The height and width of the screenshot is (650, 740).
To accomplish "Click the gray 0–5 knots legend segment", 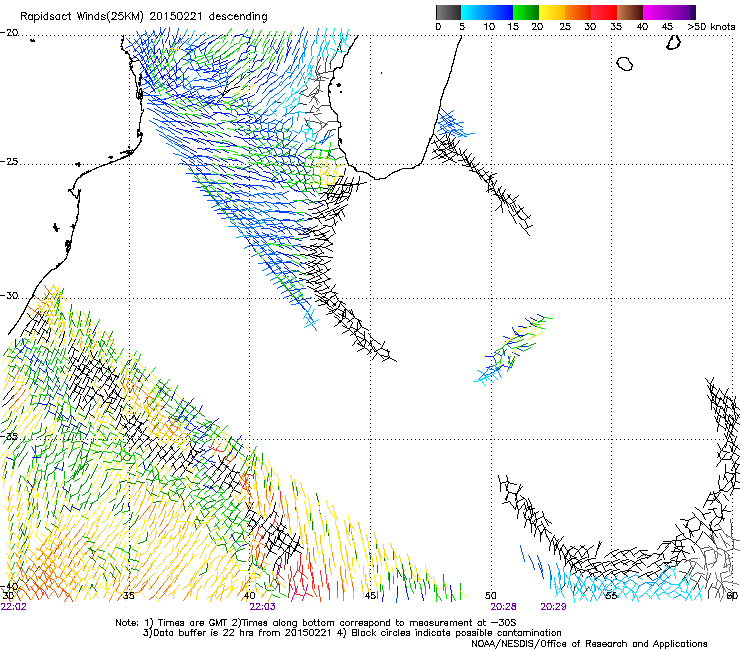I will click(448, 12).
